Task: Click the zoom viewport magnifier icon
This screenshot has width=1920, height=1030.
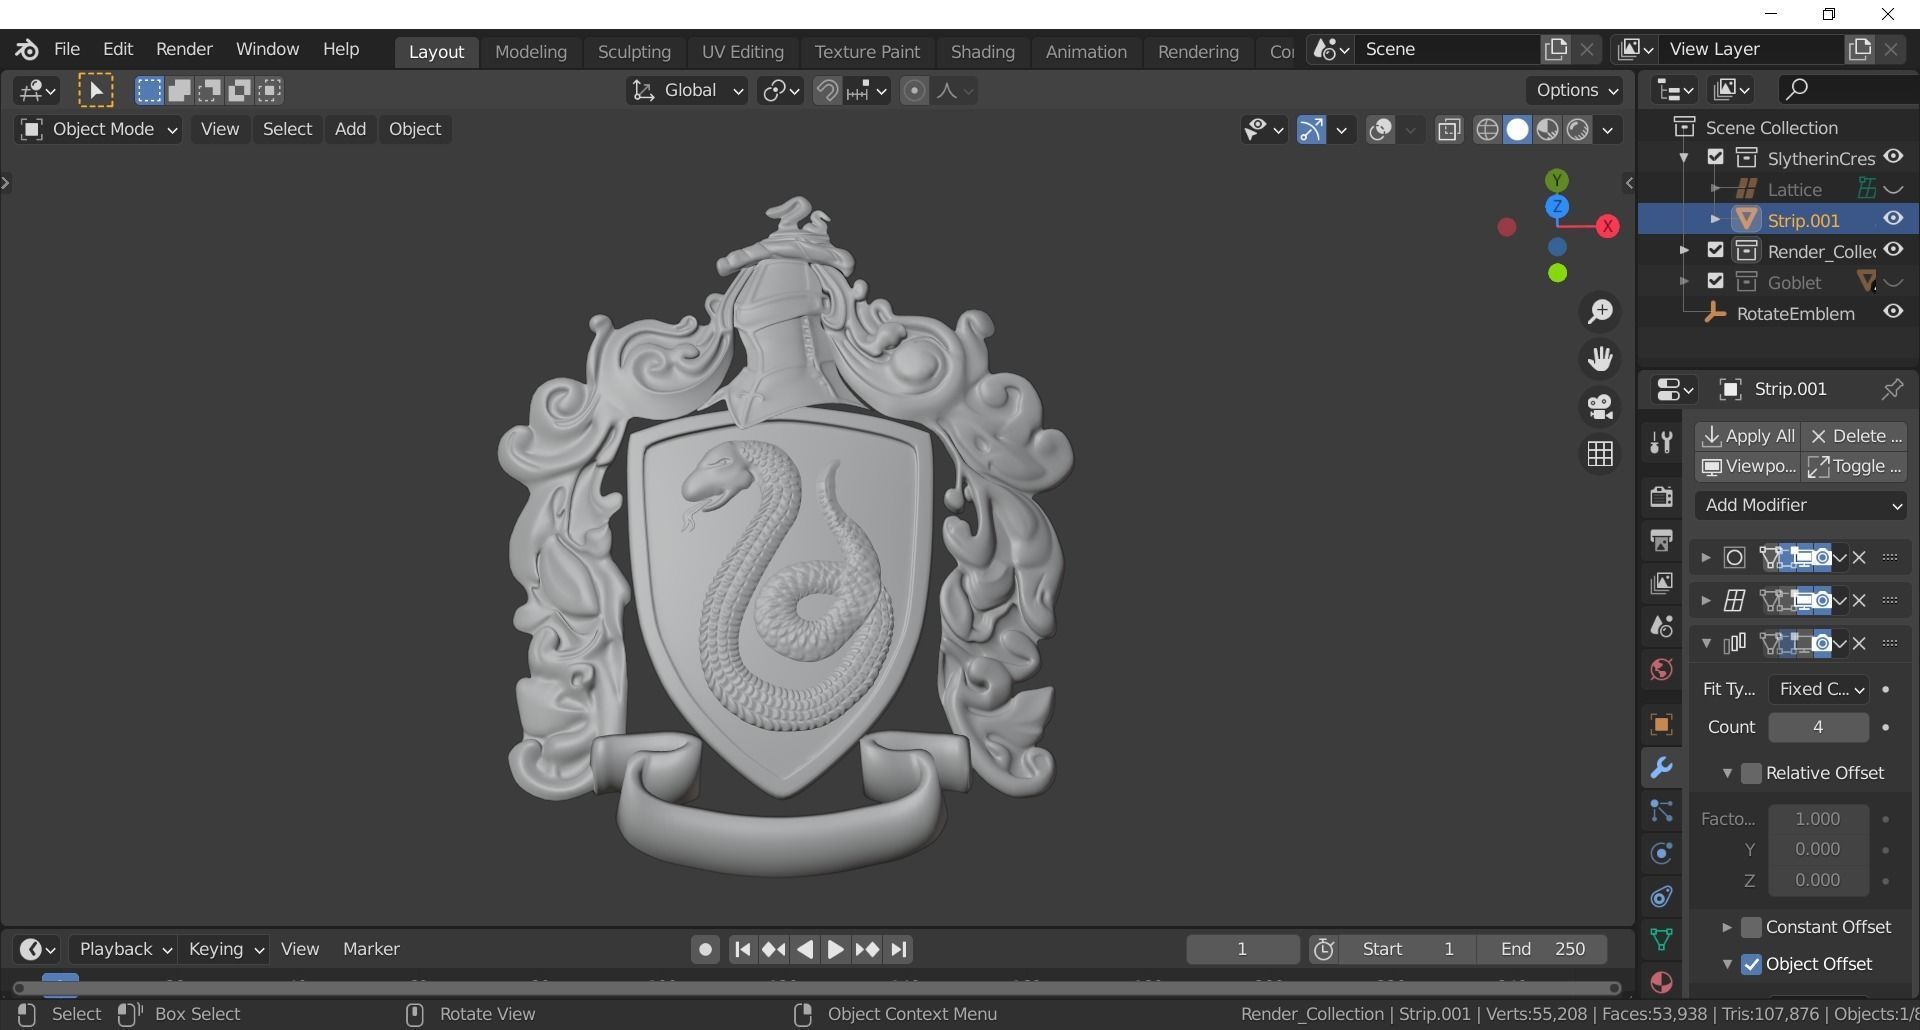Action: point(1600,311)
